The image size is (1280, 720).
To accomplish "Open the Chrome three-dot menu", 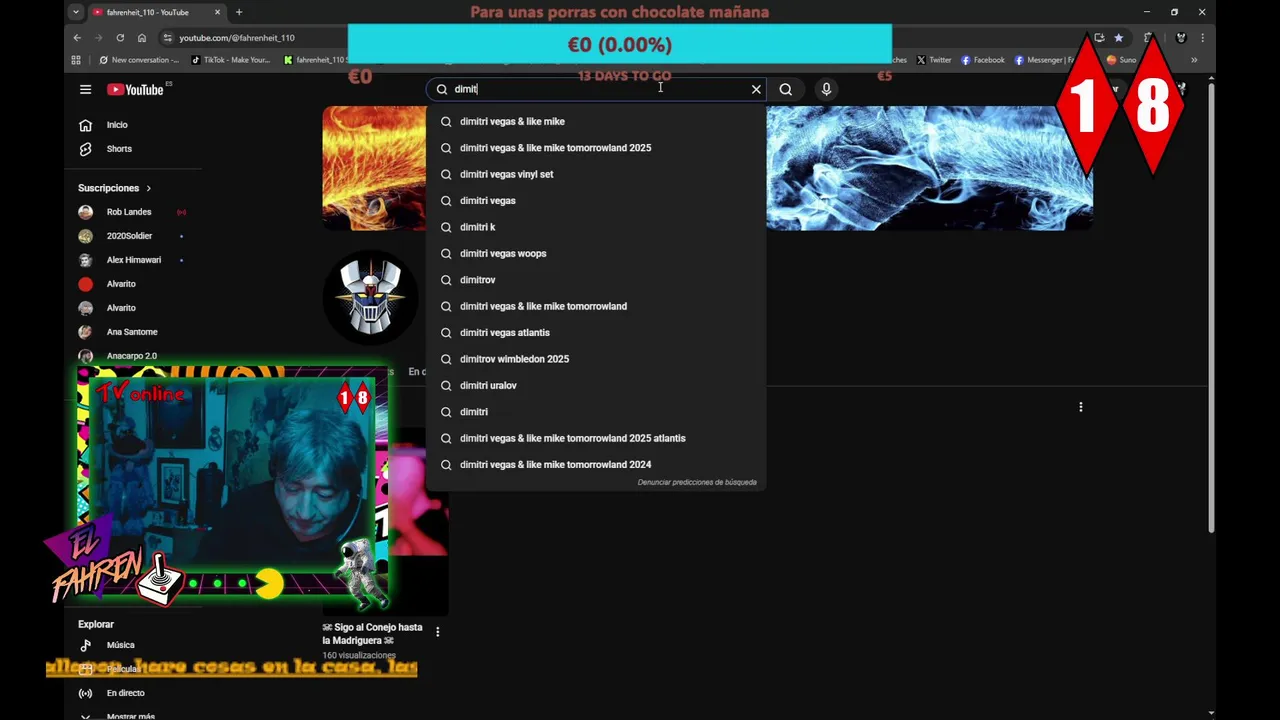I will [x=1202, y=38].
